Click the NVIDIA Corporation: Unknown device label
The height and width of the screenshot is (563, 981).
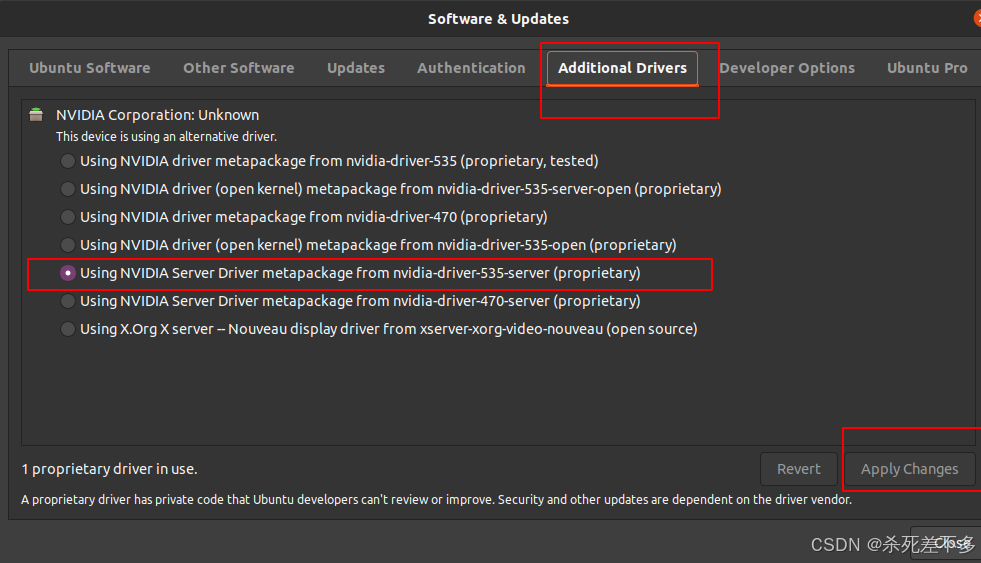click(x=158, y=115)
